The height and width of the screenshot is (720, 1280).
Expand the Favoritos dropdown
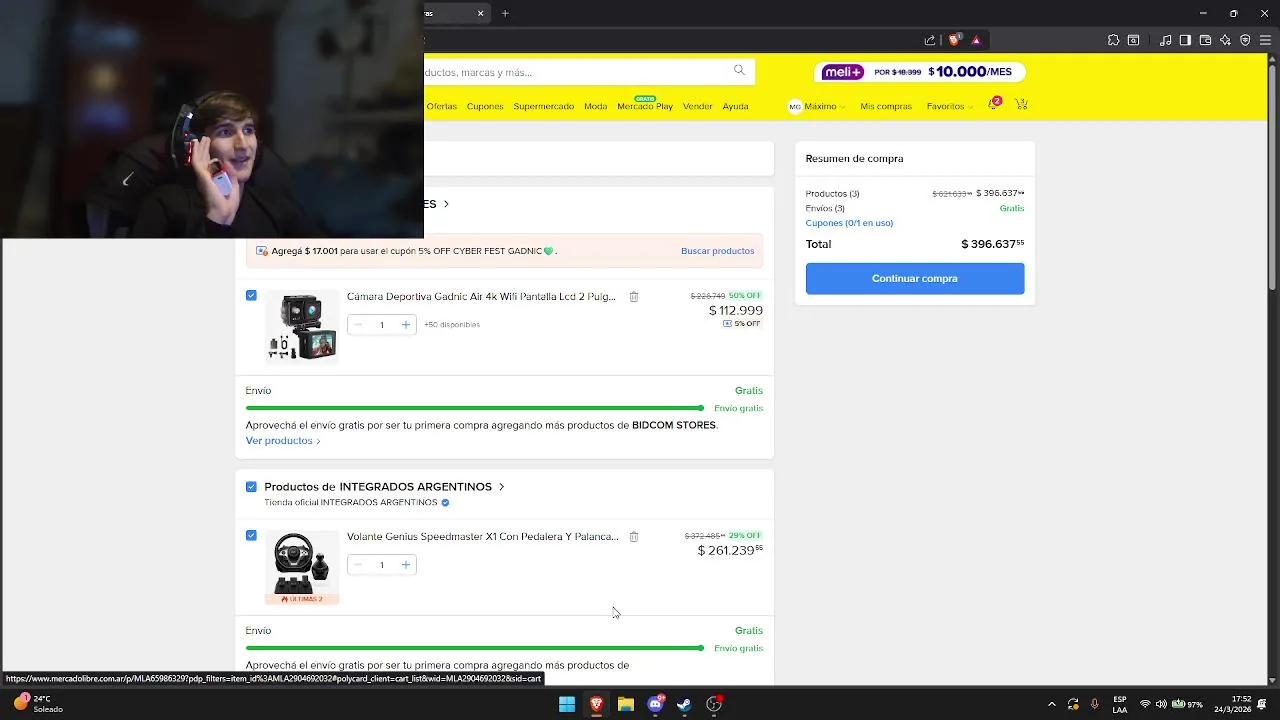coord(950,106)
